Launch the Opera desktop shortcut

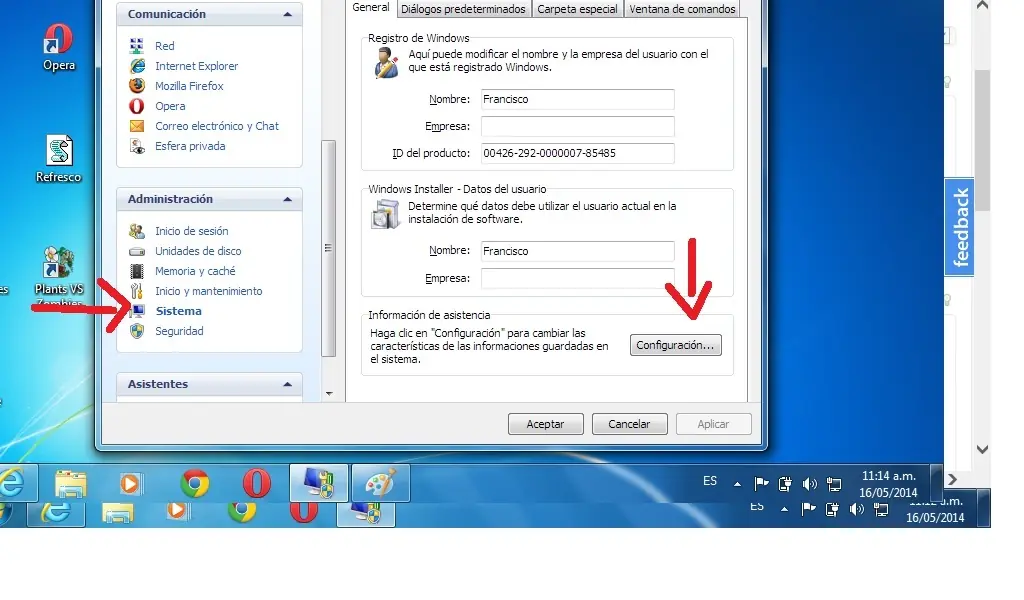tap(59, 47)
